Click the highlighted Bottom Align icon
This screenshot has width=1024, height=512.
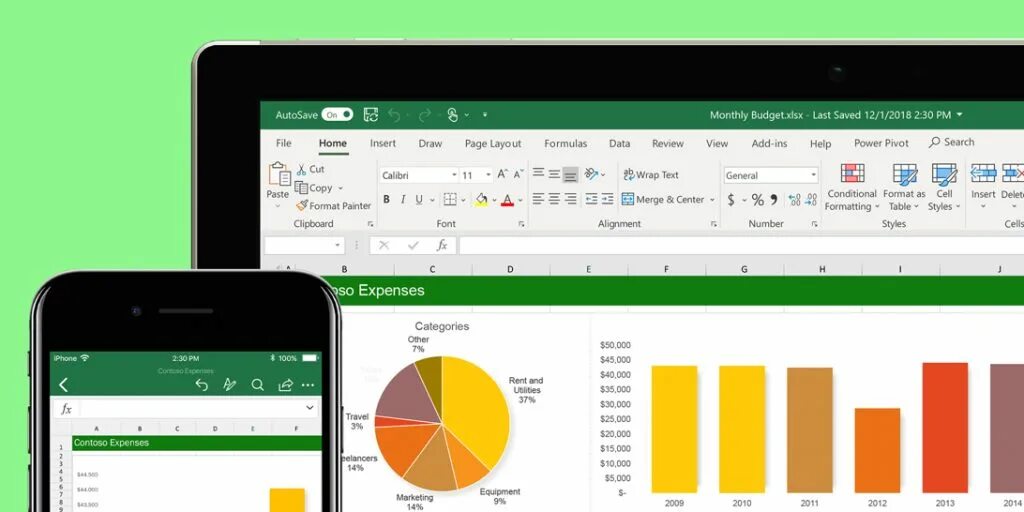(x=570, y=174)
